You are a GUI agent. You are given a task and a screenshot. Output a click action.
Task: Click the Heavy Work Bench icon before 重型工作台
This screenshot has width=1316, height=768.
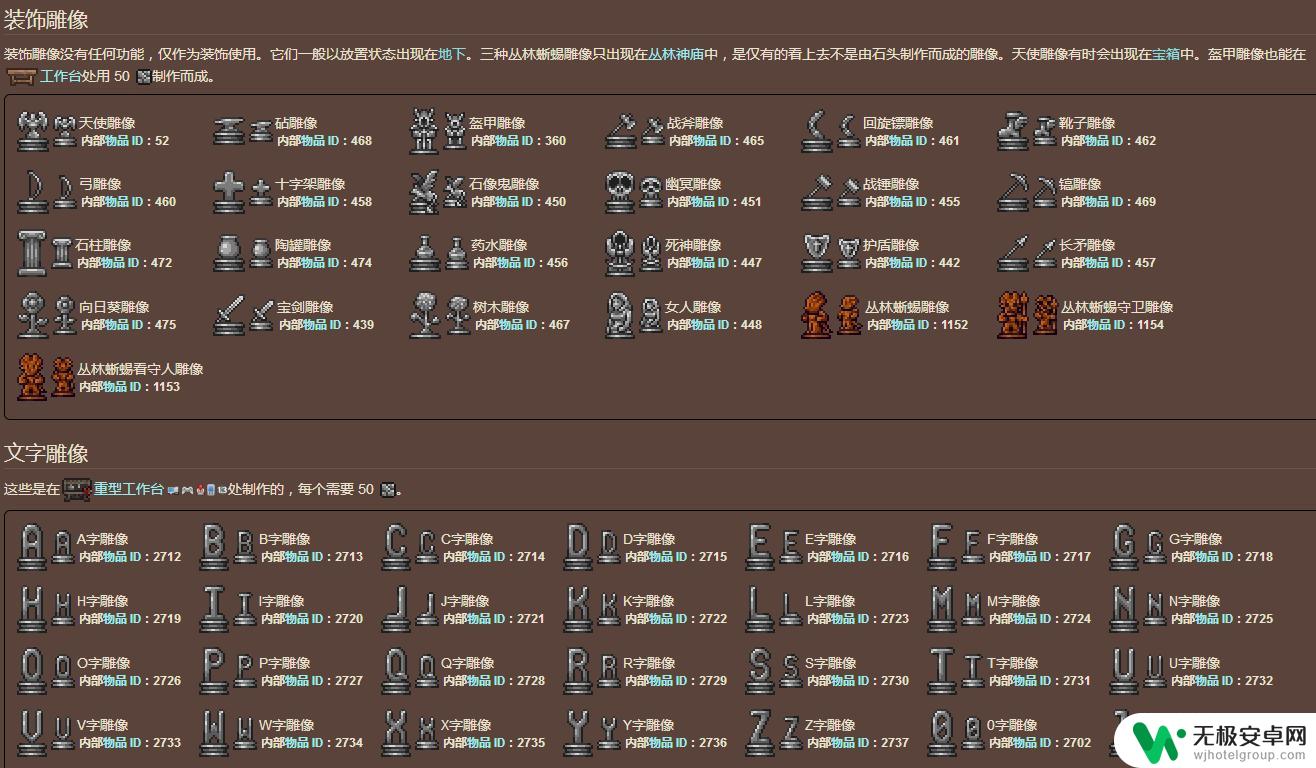[77, 489]
